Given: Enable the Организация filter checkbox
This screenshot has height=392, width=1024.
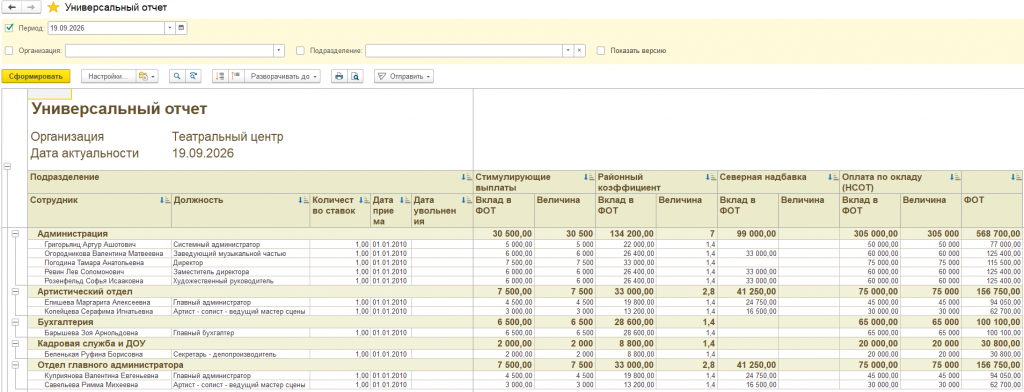Looking at the screenshot, I should click(8, 50).
